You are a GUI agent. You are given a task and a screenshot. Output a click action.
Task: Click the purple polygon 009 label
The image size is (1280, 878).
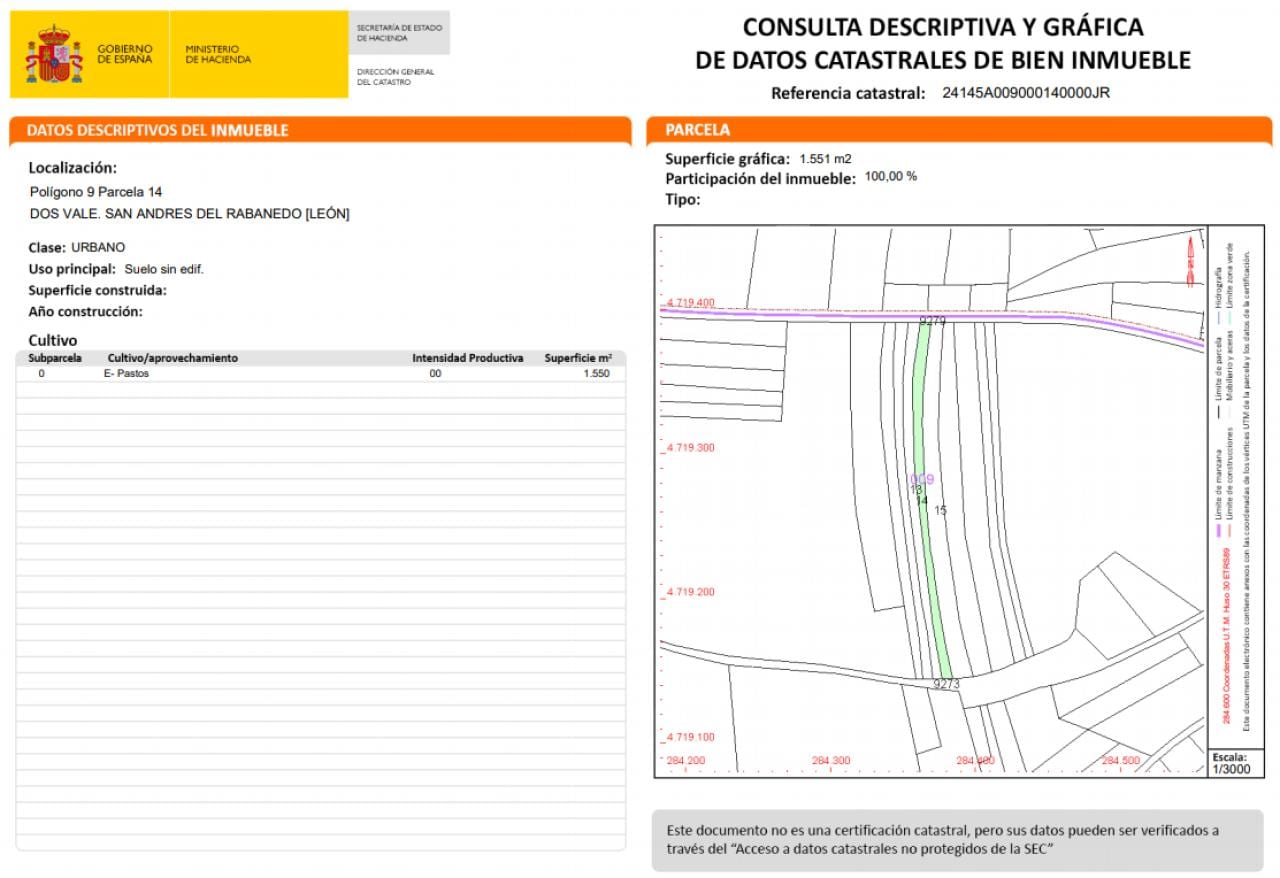tap(922, 480)
